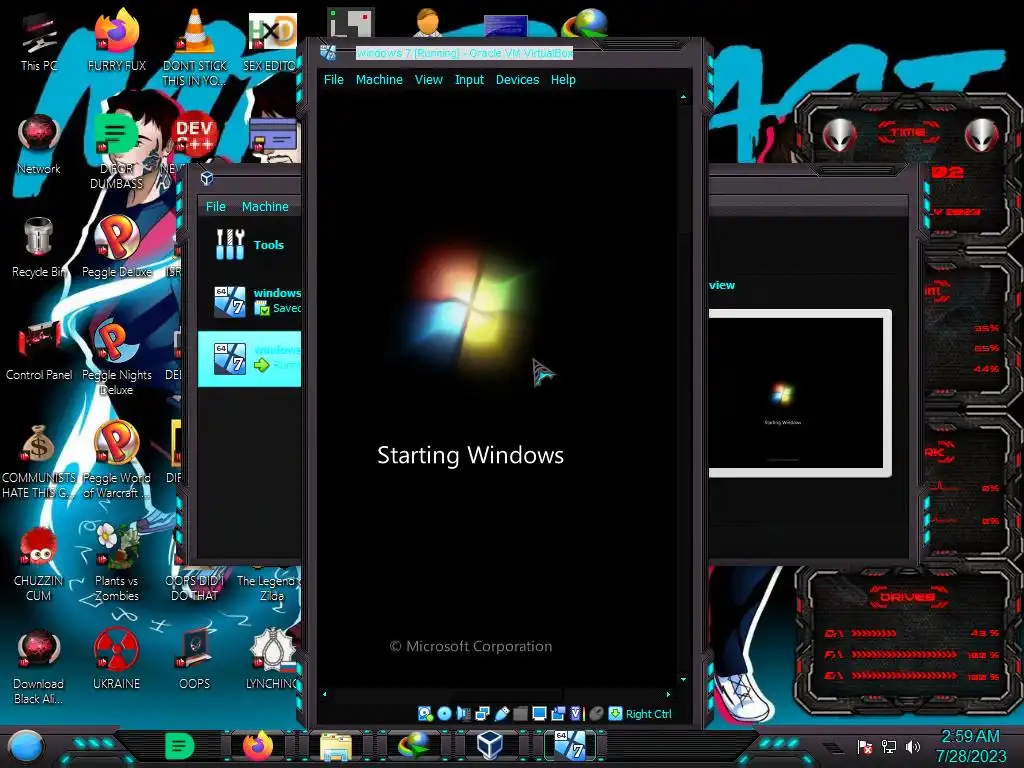Open the Plants vs Zombies shortcut

click(x=117, y=563)
